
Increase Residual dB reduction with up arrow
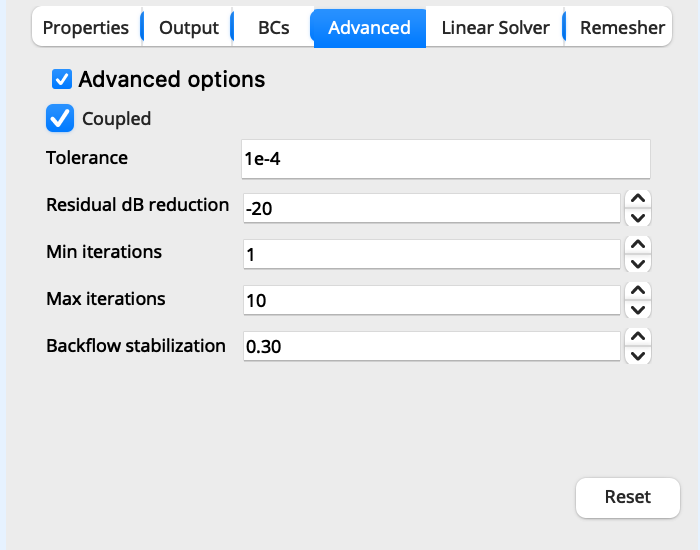pyautogui.click(x=638, y=199)
